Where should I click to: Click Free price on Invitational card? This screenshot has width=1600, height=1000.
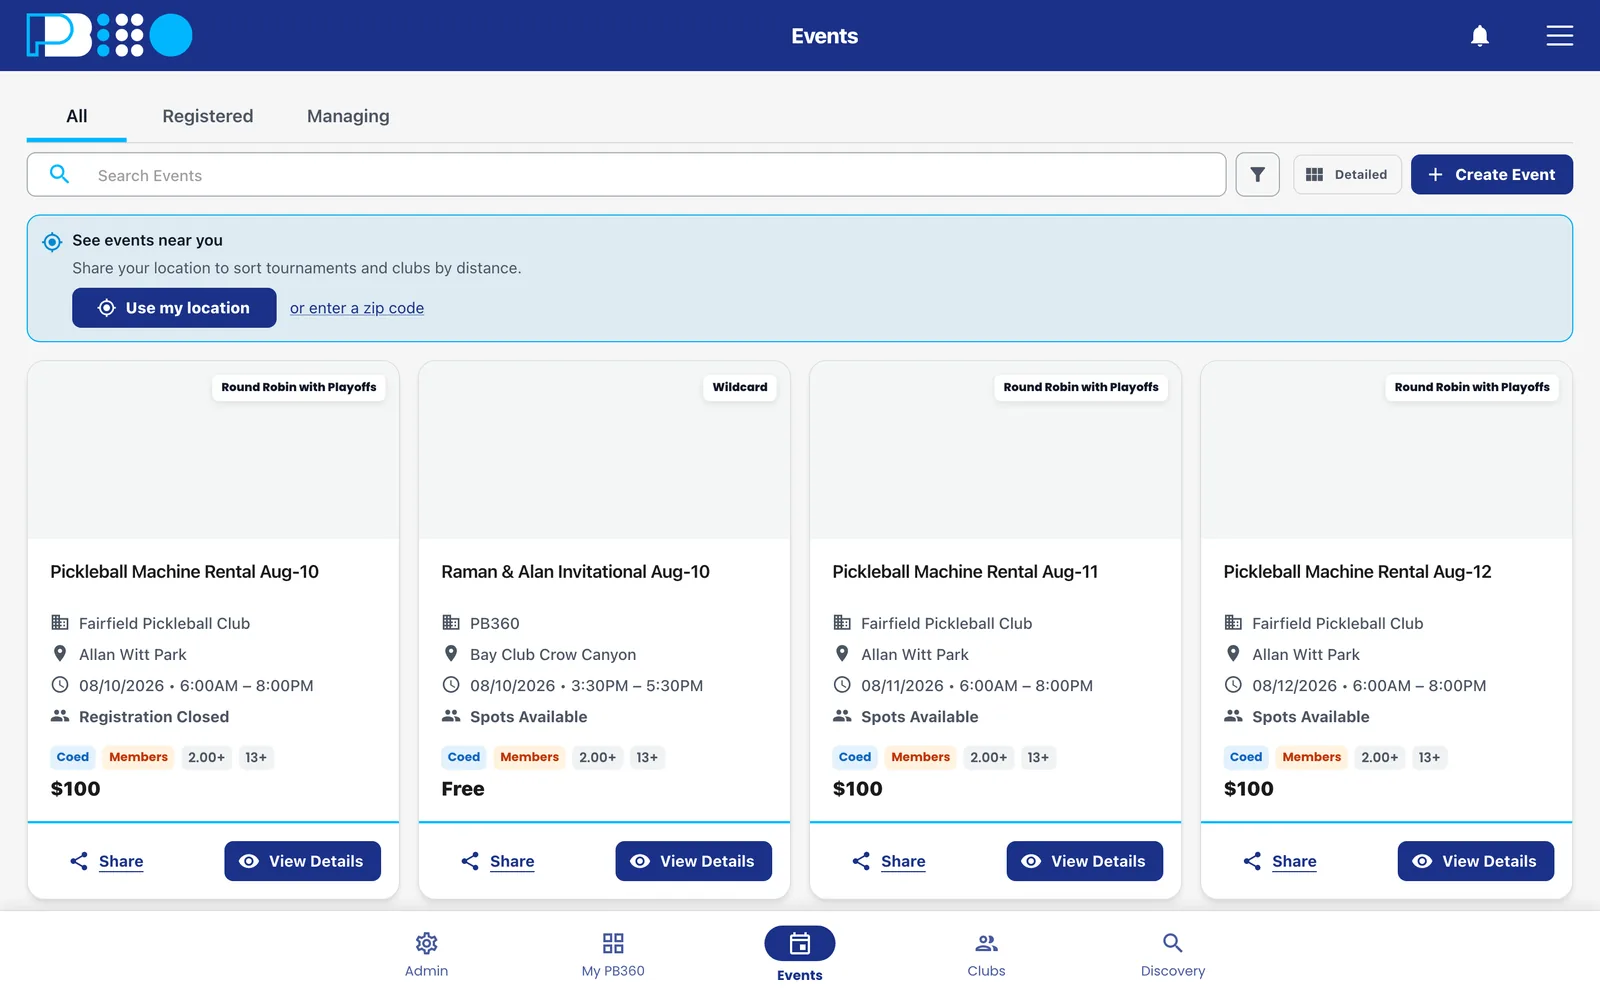point(463,789)
